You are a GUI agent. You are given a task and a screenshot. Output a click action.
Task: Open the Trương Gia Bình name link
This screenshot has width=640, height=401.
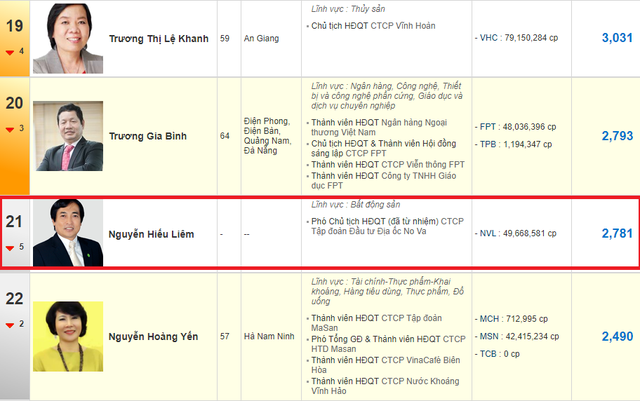click(148, 136)
